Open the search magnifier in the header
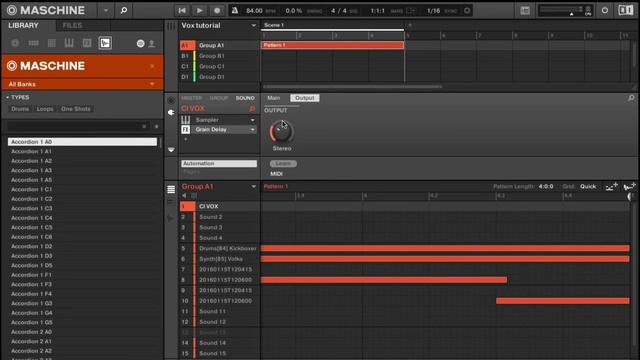This screenshot has height=360, width=640. tap(124, 10)
